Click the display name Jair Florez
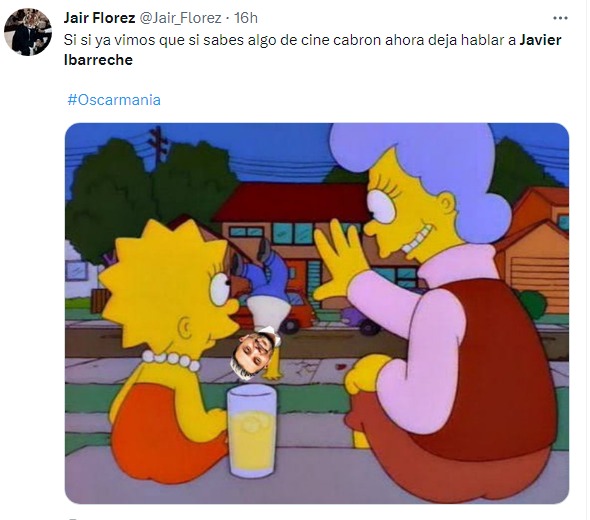Image resolution: width=590 pixels, height=520 pixels. pyautogui.click(x=99, y=18)
